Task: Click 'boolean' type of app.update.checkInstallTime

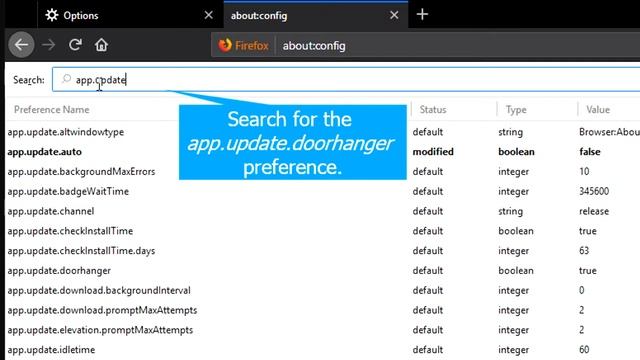Action: [x=516, y=231]
